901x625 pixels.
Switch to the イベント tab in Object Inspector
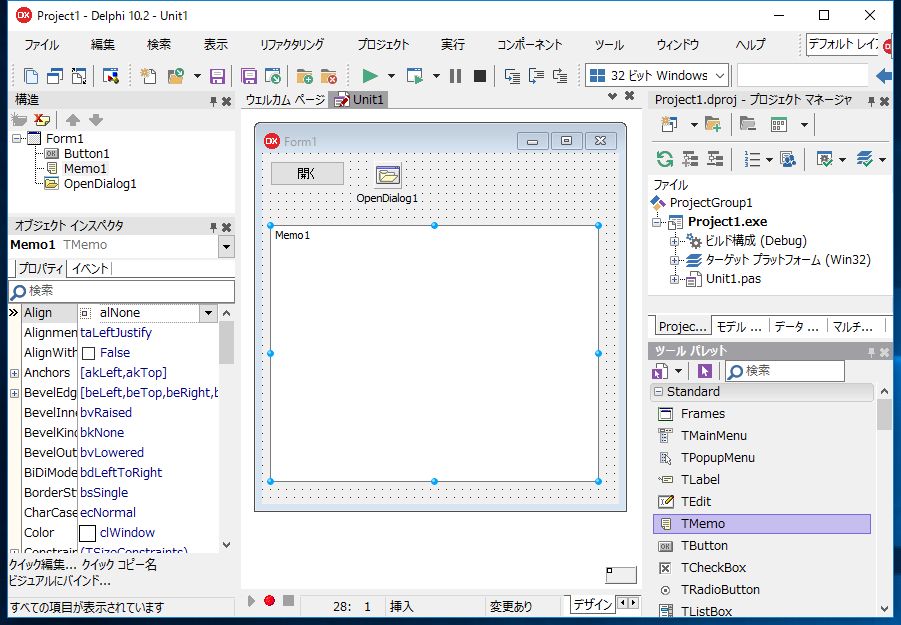(89, 268)
